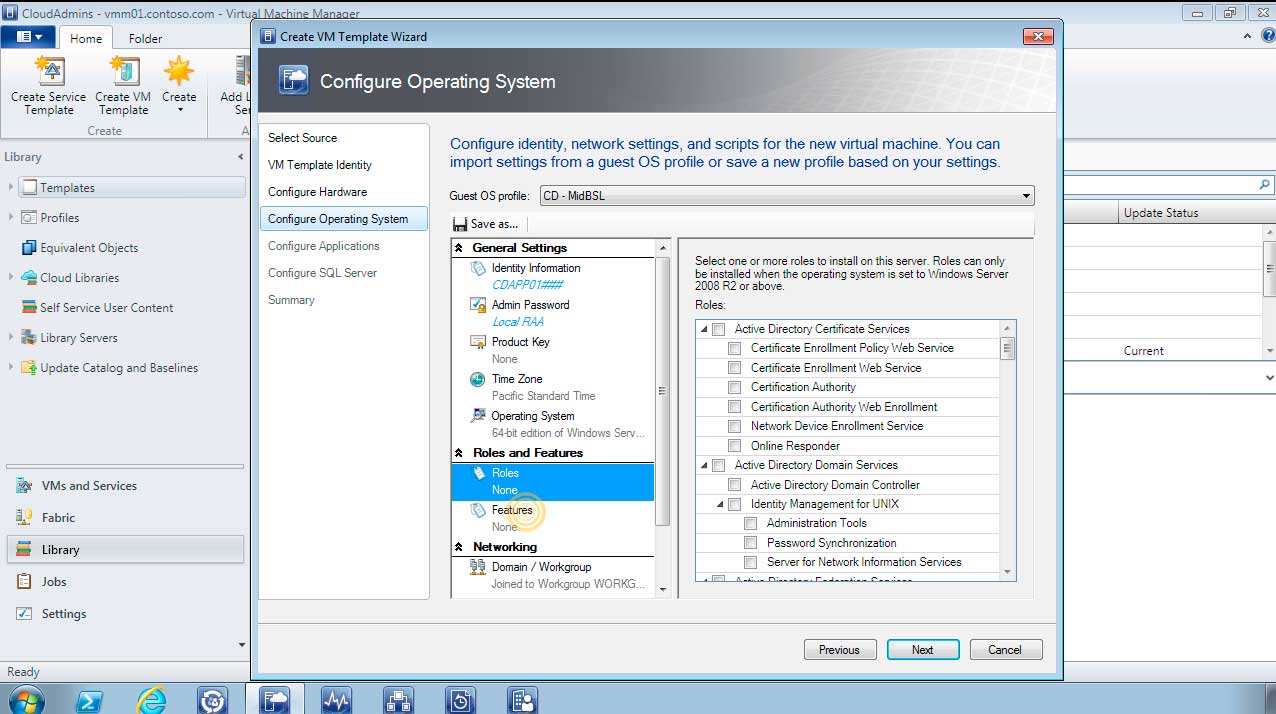Jump to the Summary wizard step
Viewport: 1276px width, 714px height.
291,300
